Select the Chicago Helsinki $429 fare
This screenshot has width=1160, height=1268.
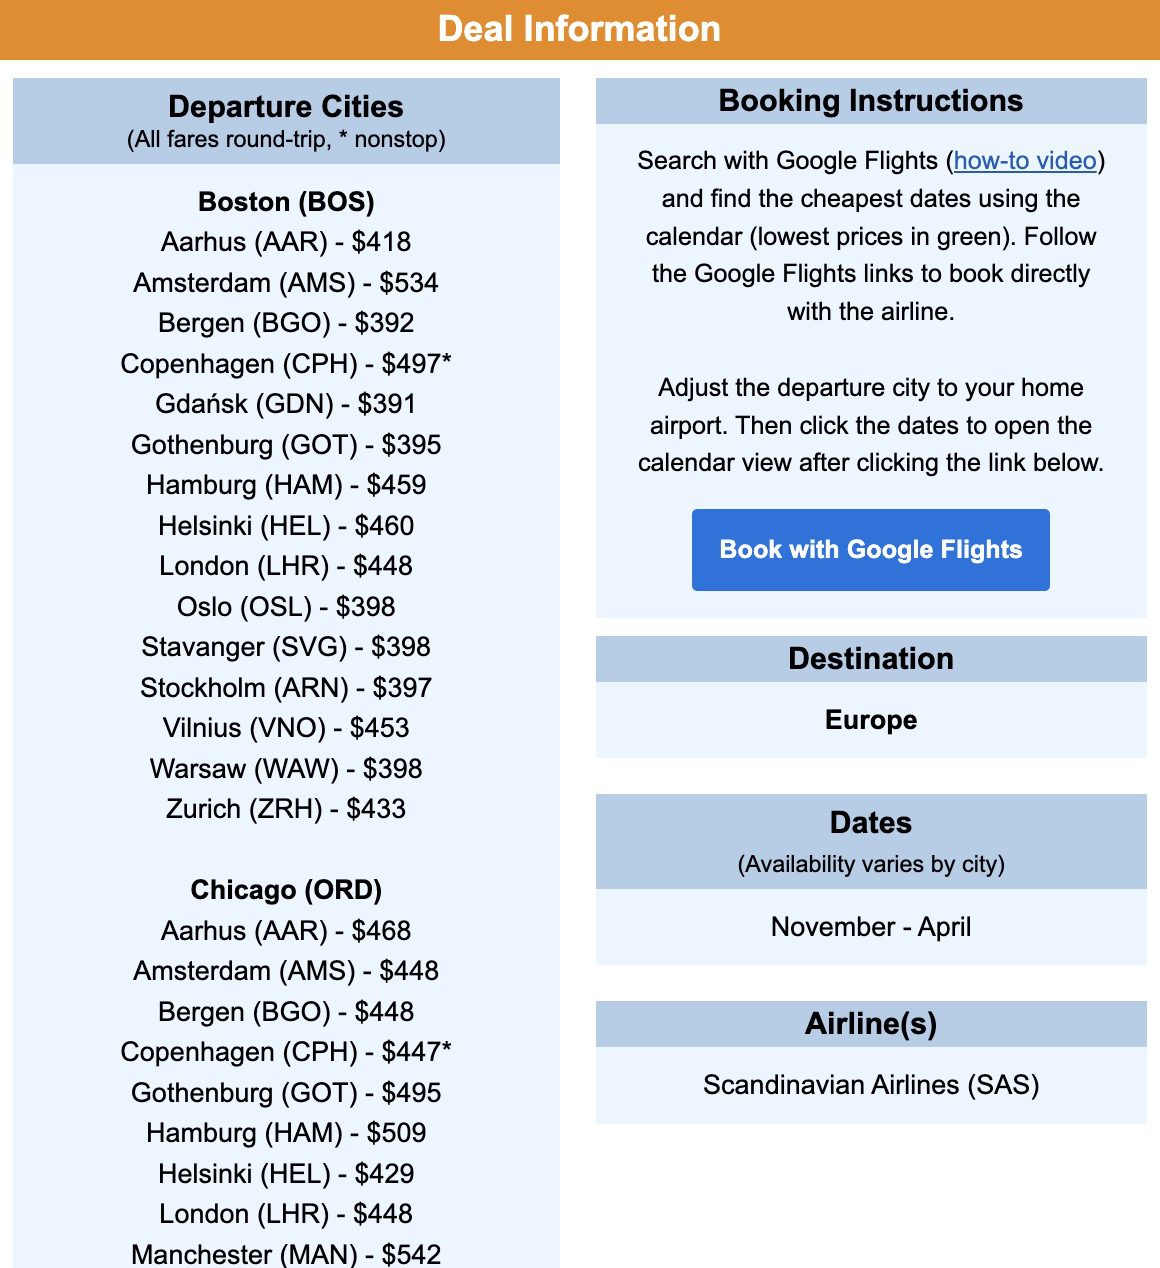[x=286, y=1174]
